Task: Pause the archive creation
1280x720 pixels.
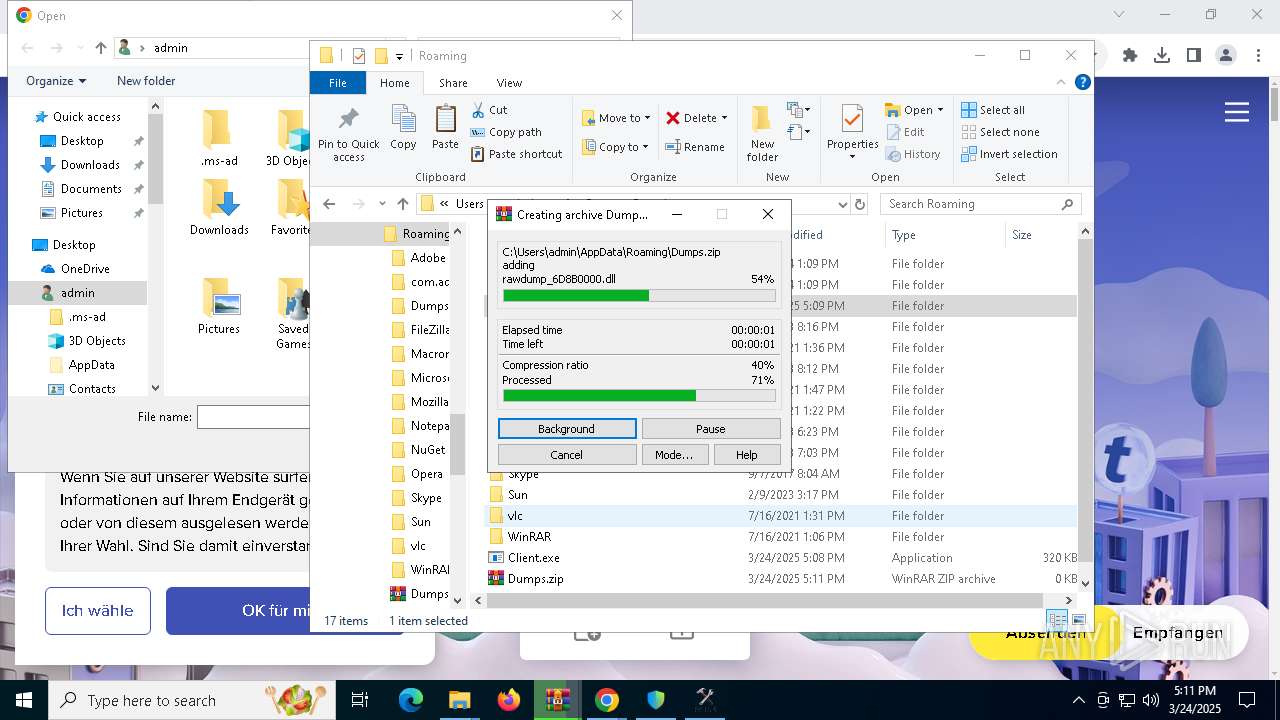Action: [711, 429]
